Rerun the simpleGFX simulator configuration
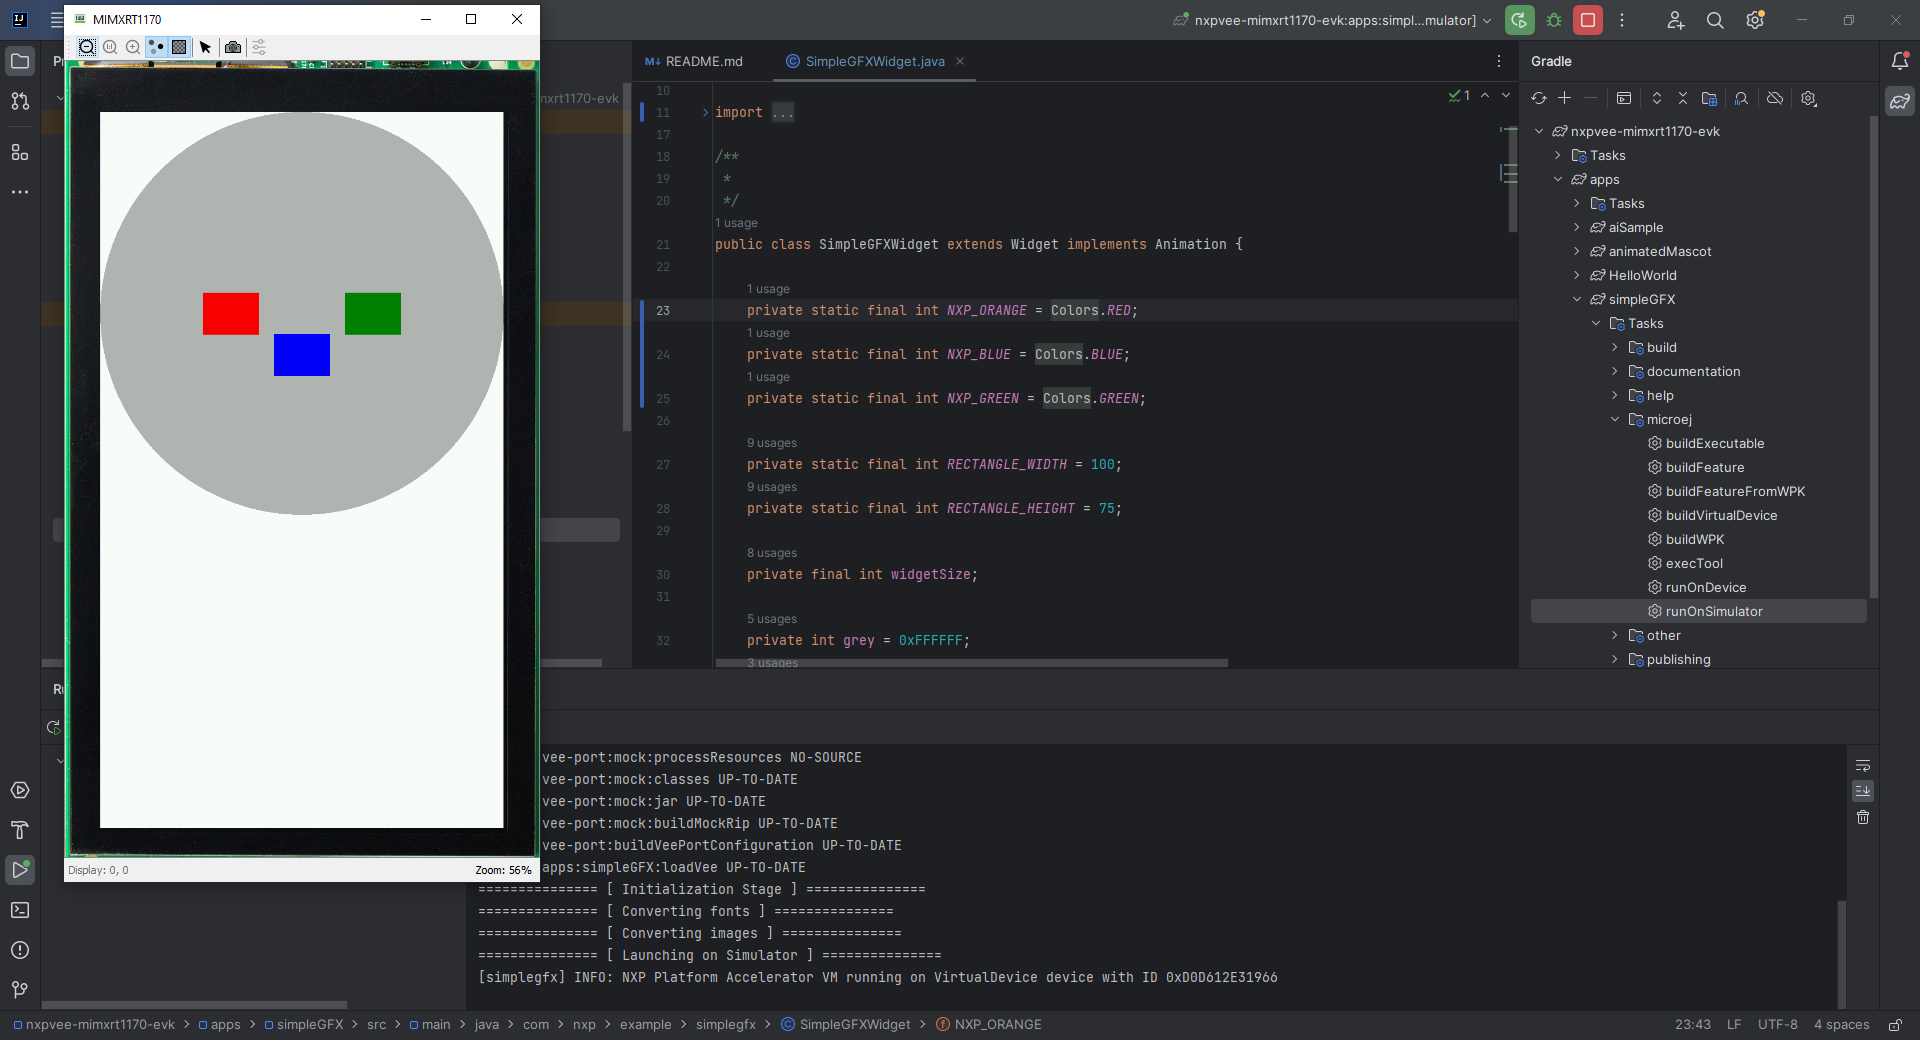 1519,20
